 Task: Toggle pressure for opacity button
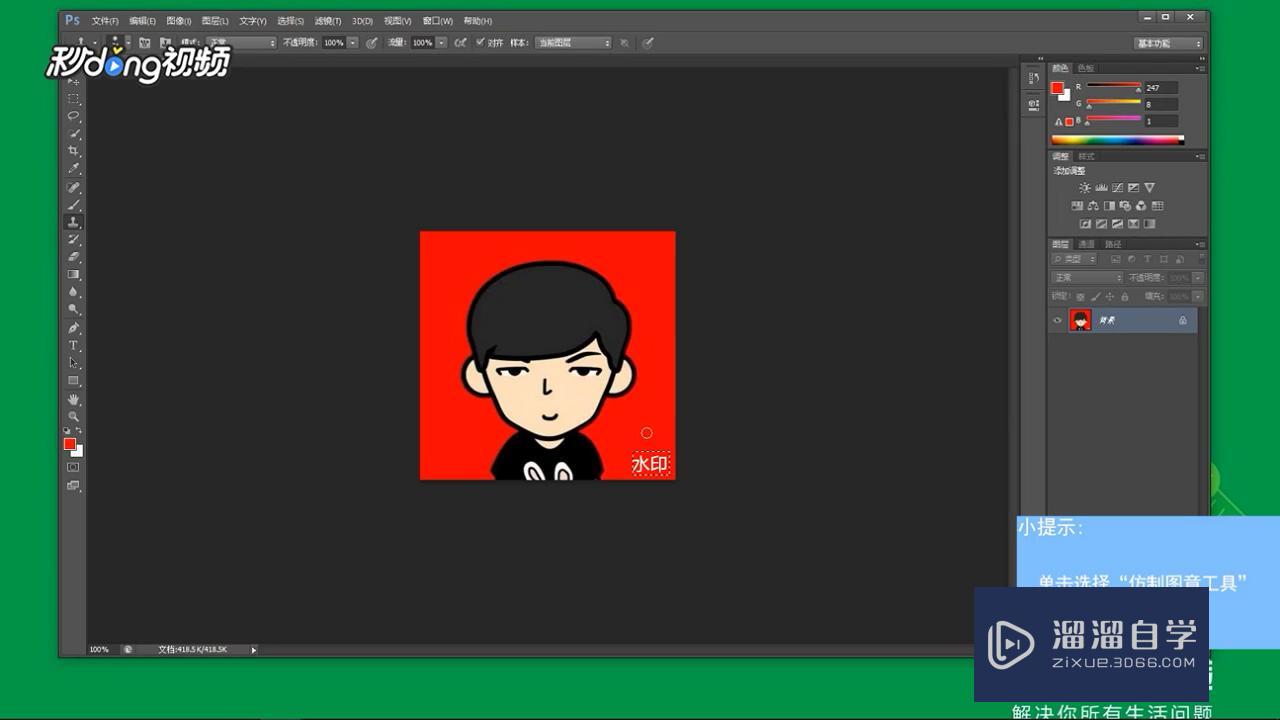click(370, 43)
